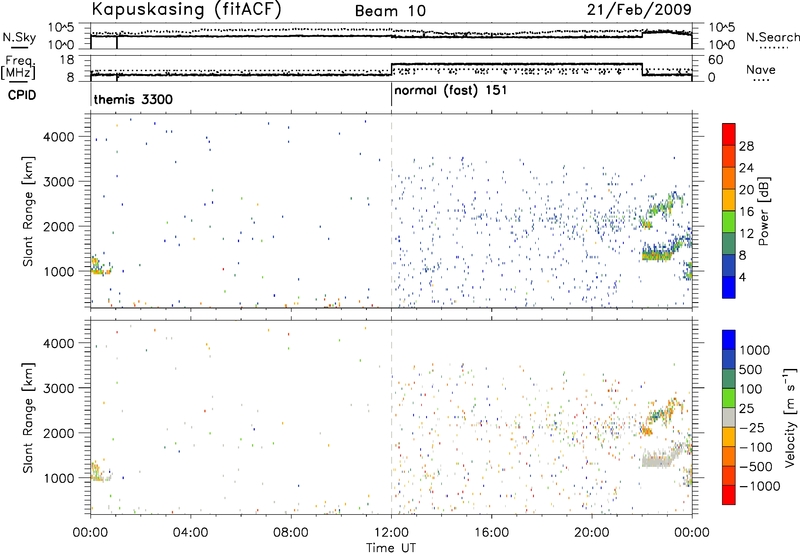Click the '28' value on Power colorbar

(x=746, y=146)
